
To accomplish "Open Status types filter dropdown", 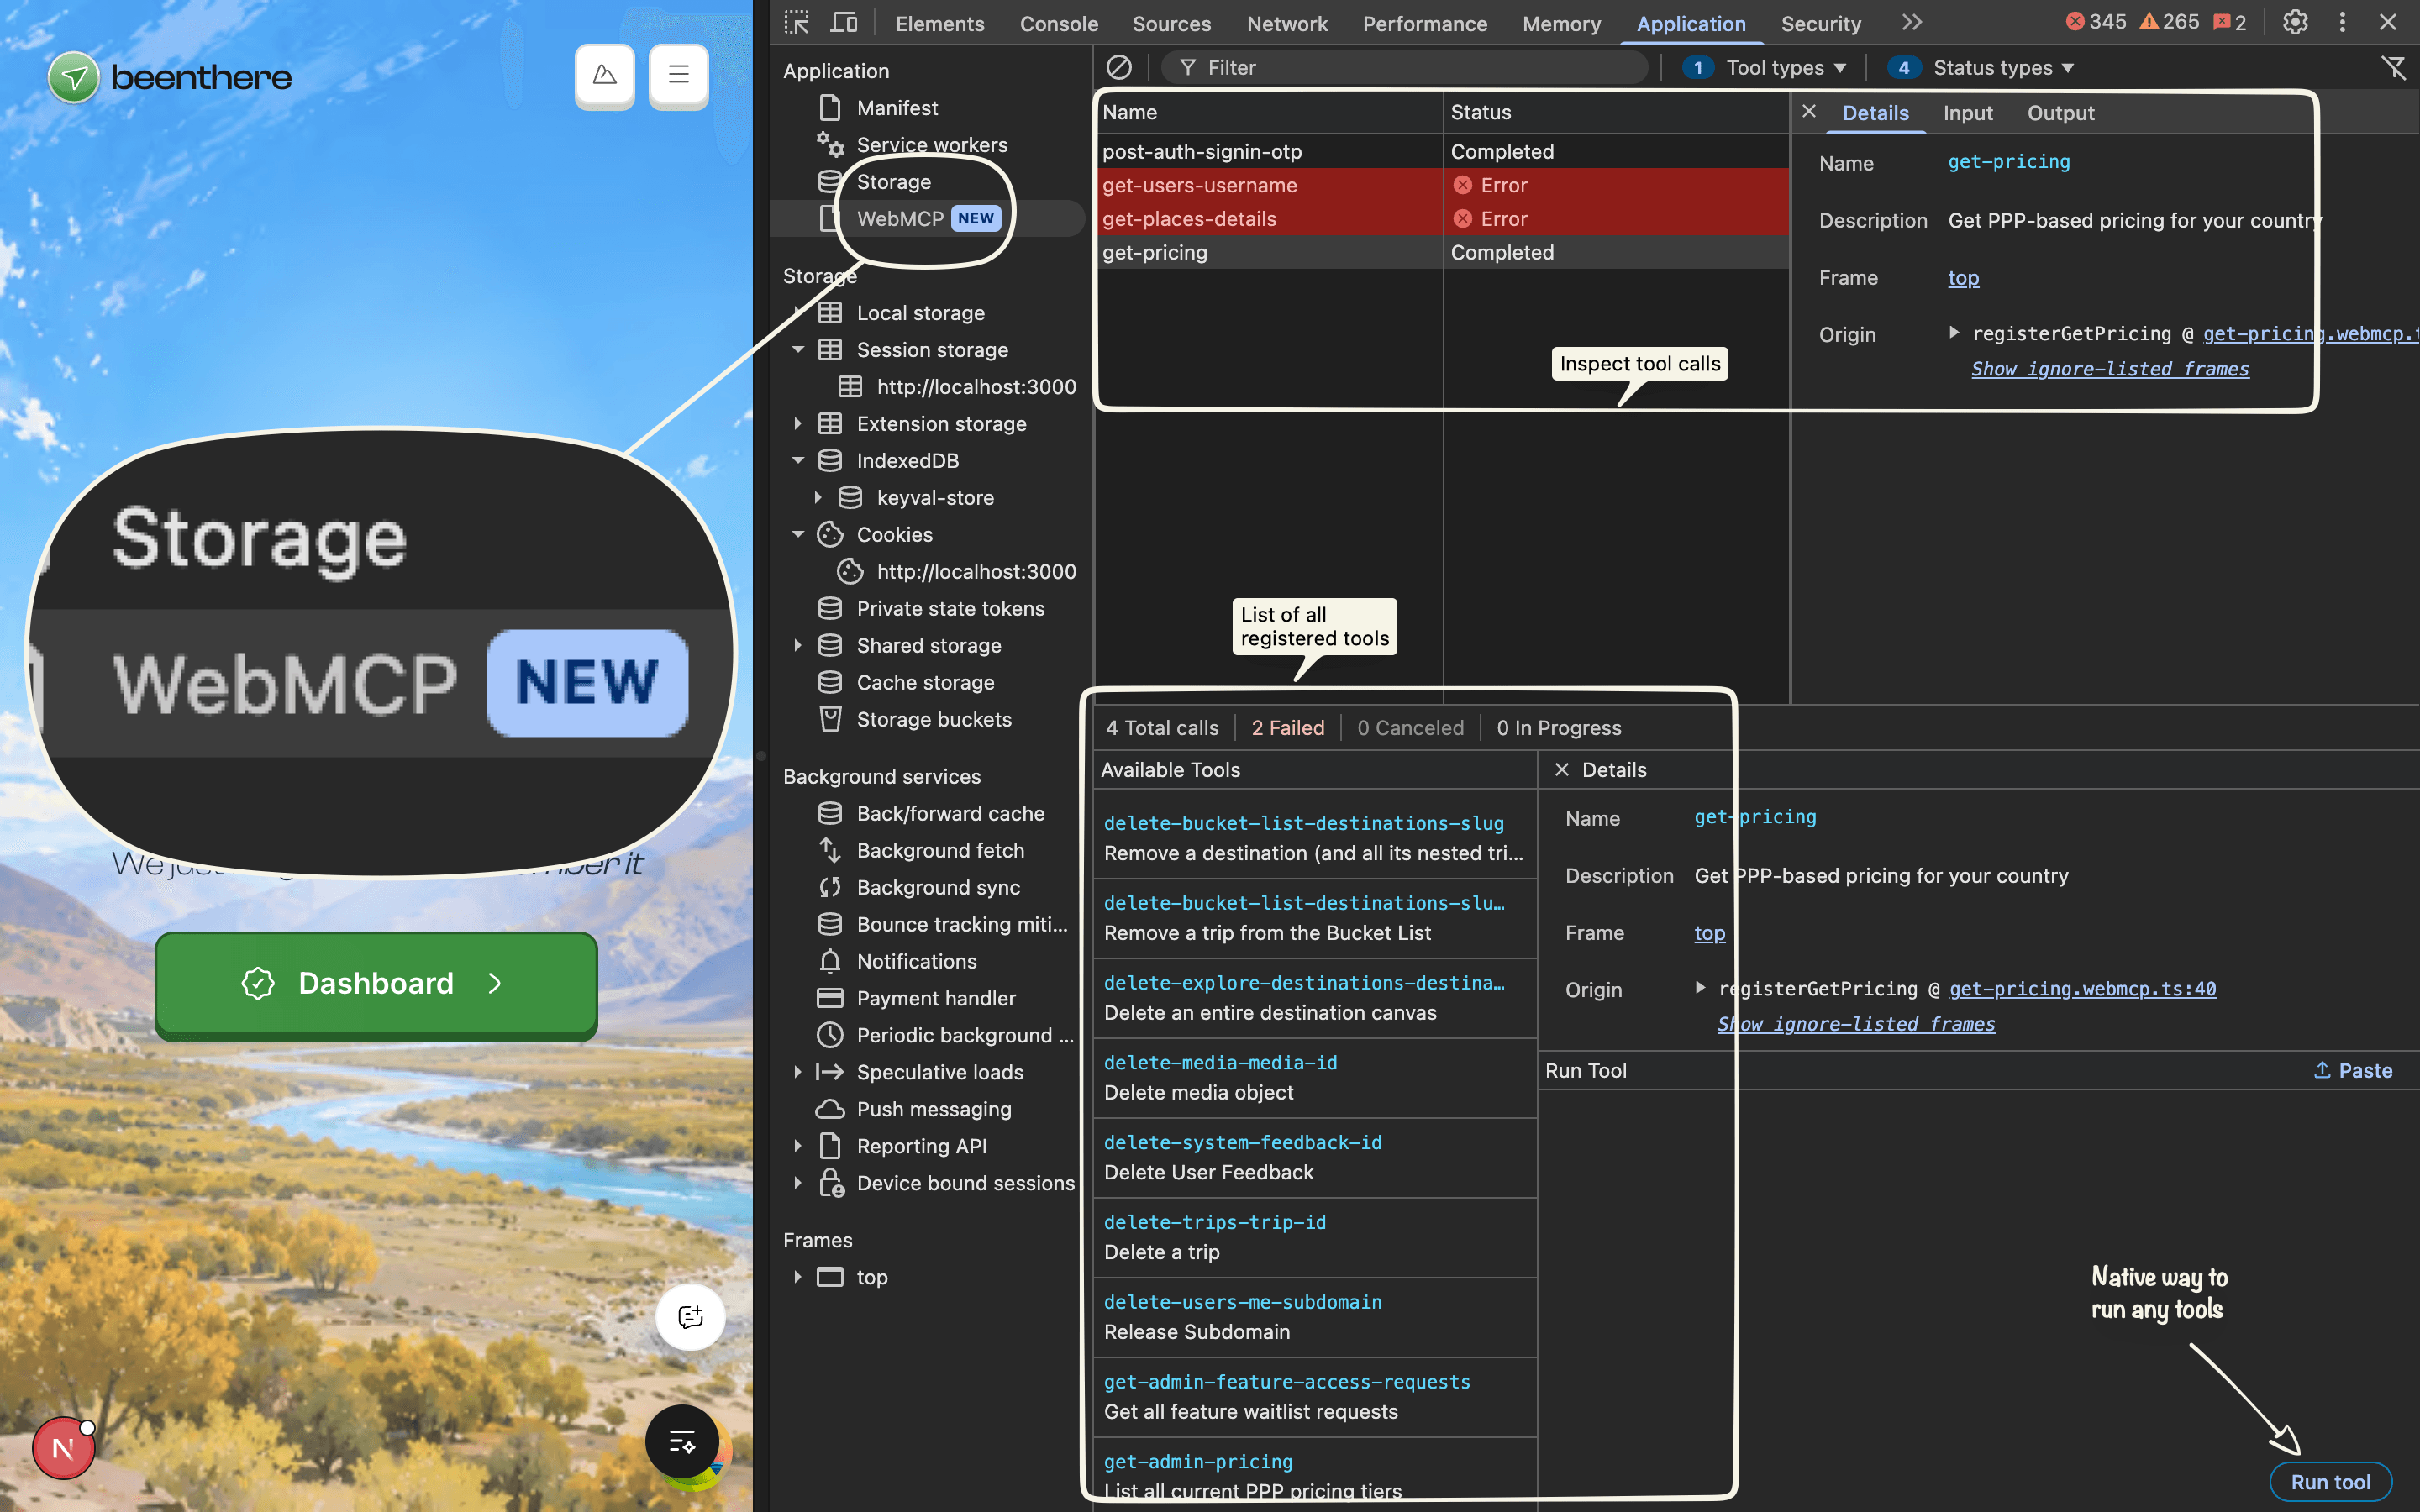I will tap(1981, 67).
